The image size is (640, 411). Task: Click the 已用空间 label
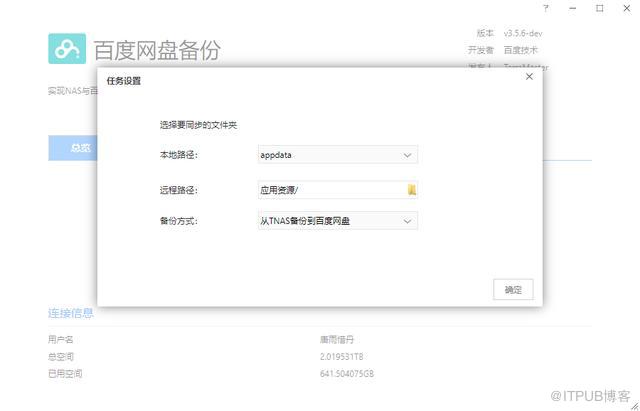[65, 373]
